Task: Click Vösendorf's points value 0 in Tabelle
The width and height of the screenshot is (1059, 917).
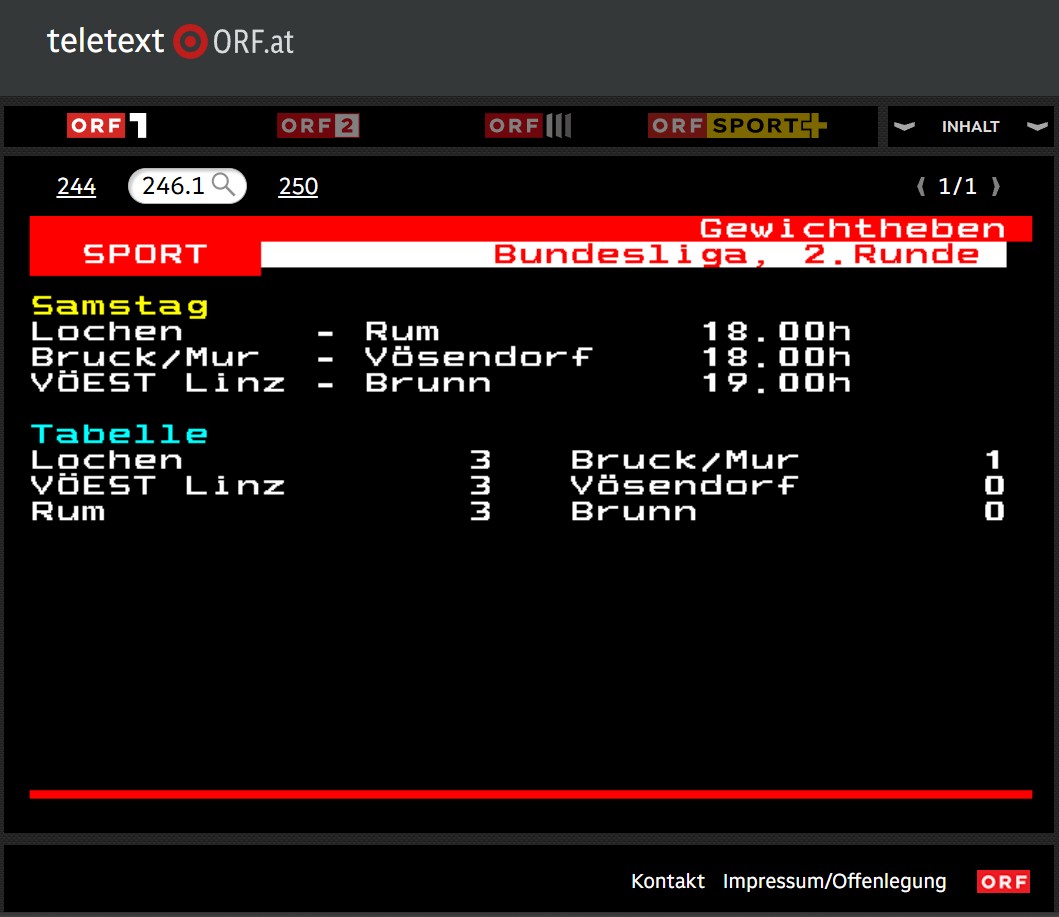Action: point(993,486)
